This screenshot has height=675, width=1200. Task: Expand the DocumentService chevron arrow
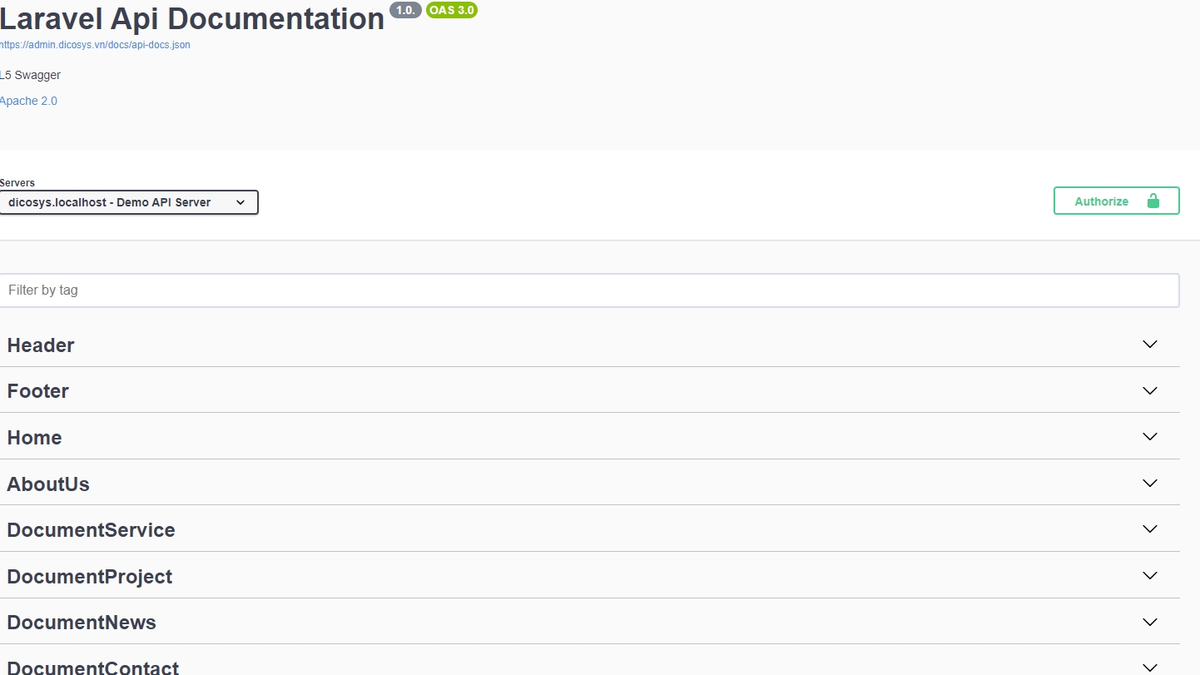point(1150,529)
